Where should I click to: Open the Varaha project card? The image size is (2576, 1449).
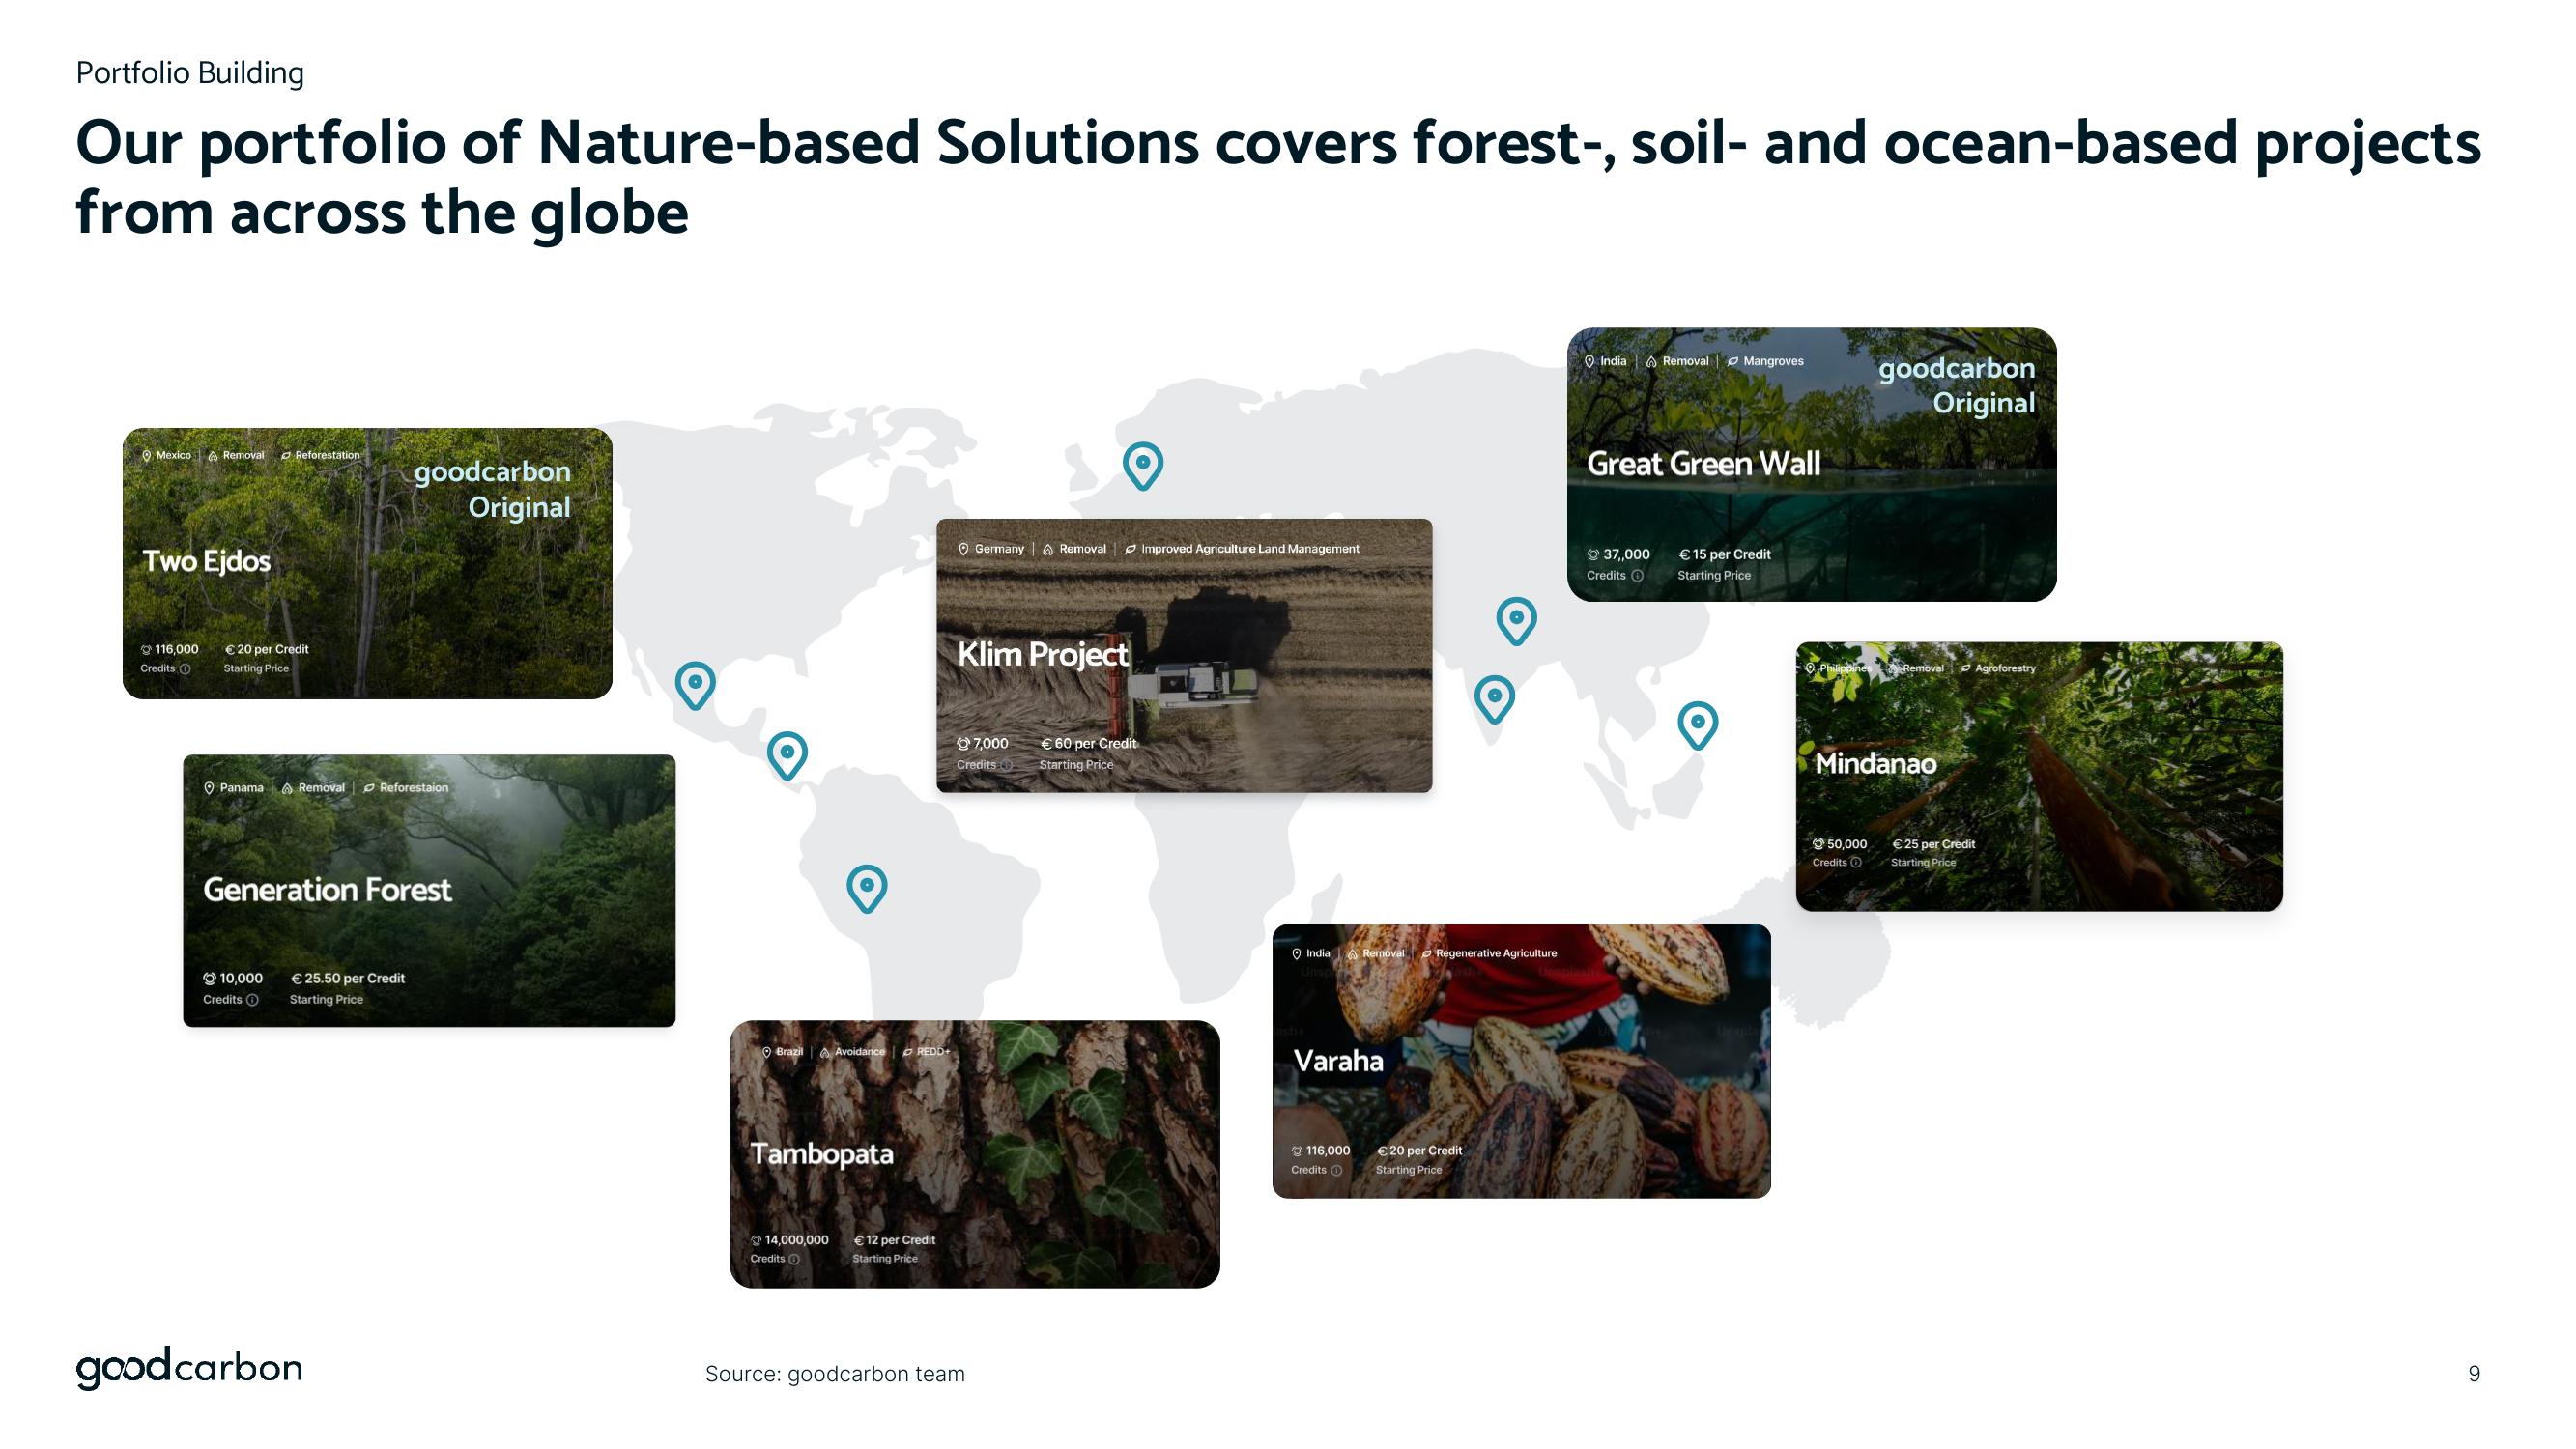click(x=1521, y=1061)
